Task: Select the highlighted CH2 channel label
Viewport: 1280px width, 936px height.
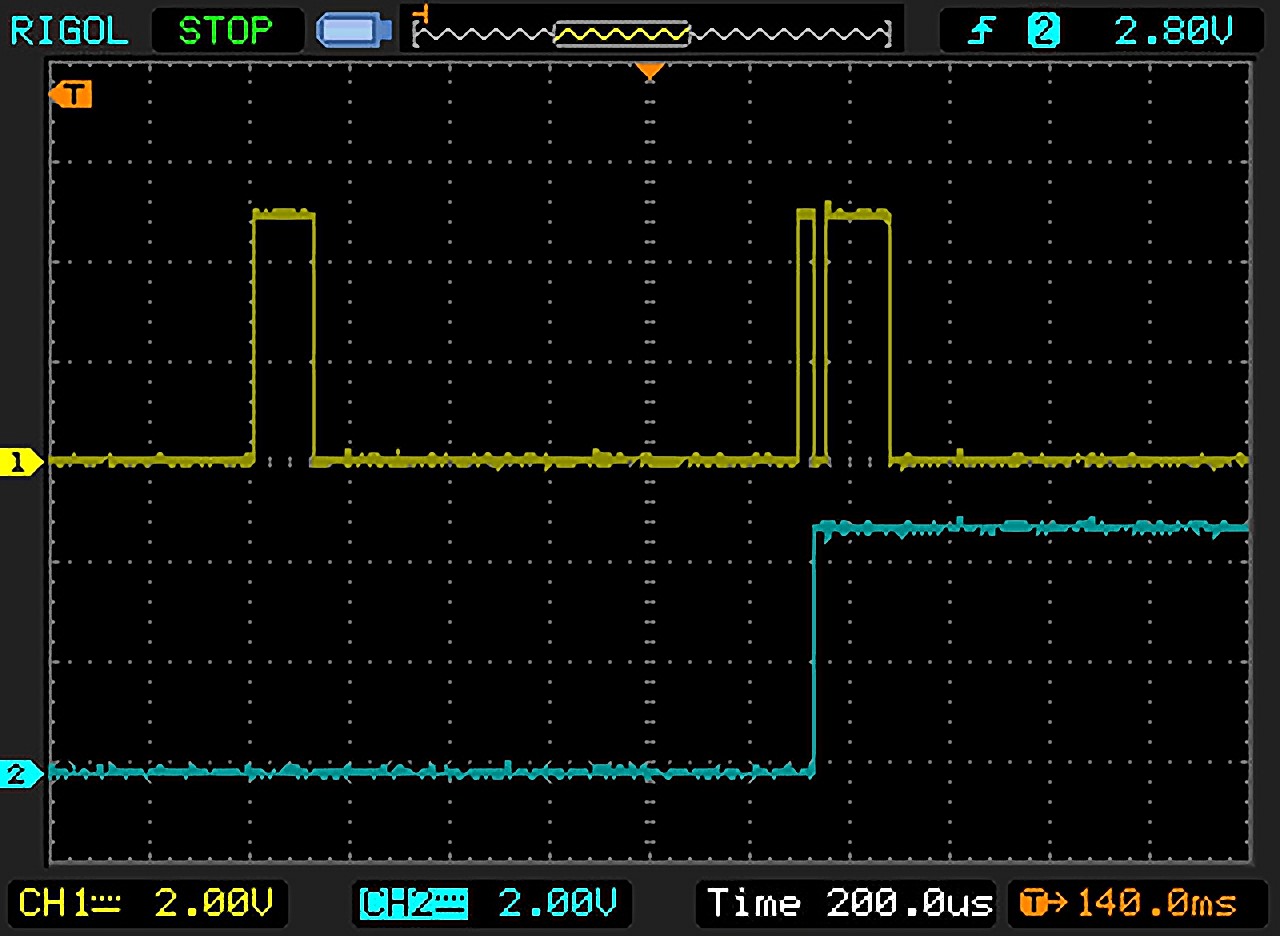Action: pos(414,904)
